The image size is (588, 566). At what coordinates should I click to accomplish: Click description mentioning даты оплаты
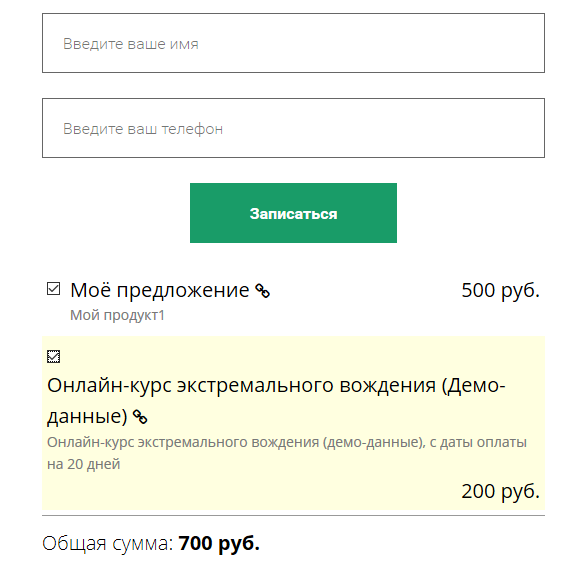tap(287, 453)
